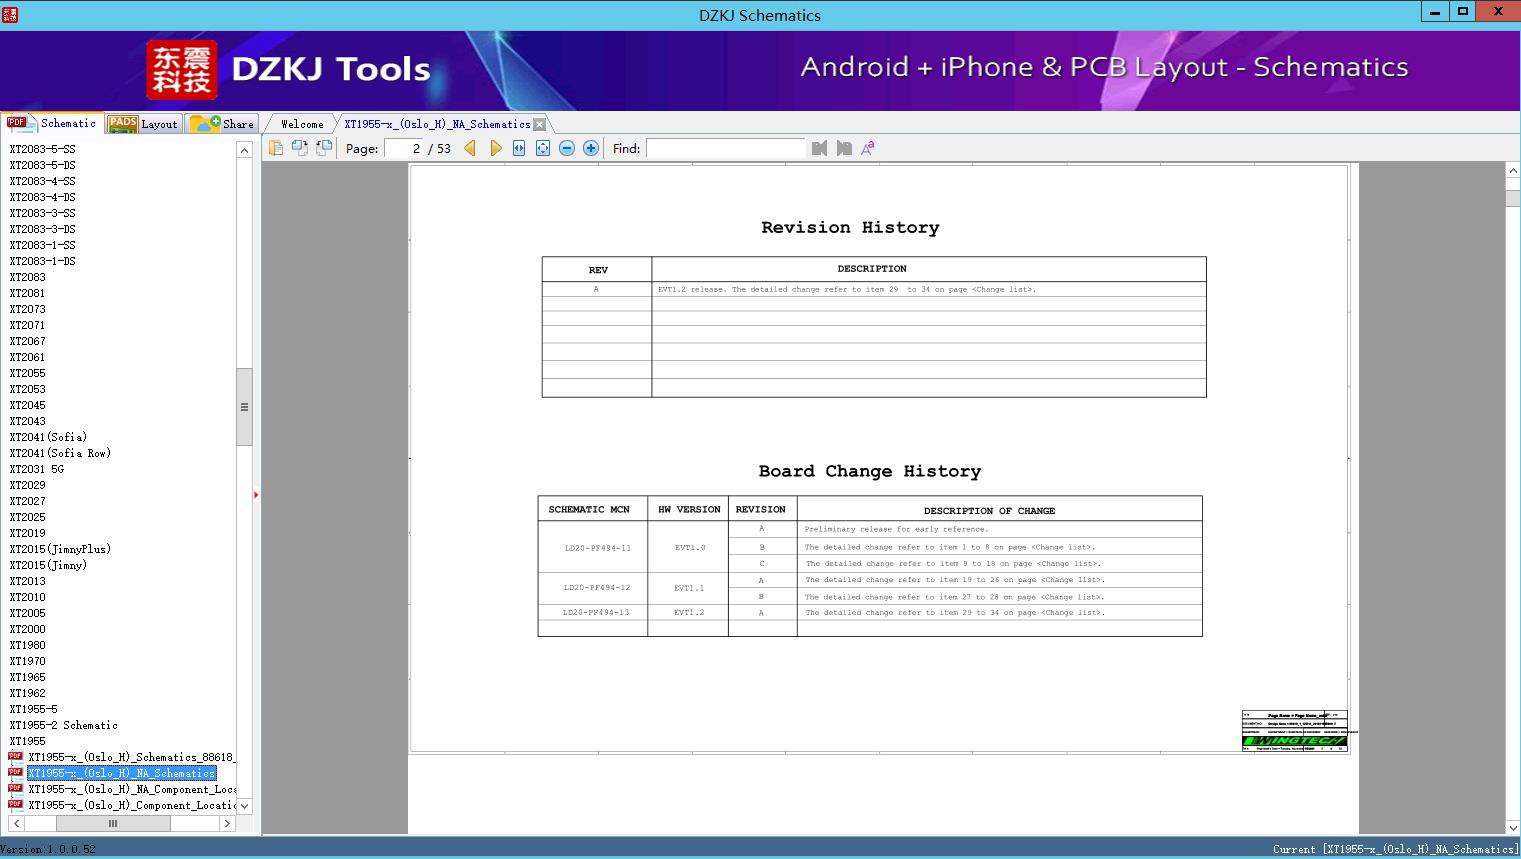Close the XT1955-x_(Oslo_H)_NA_Schematics tab
1521x859 pixels.
pos(540,124)
